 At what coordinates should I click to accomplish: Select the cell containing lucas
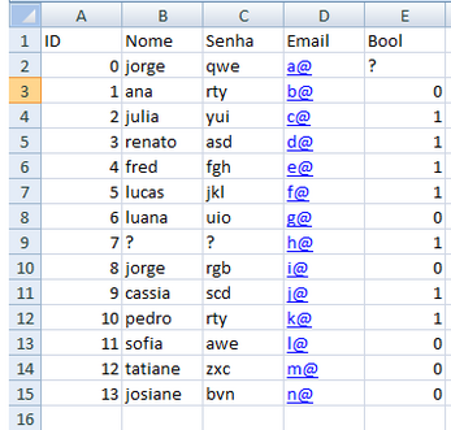(x=162, y=192)
